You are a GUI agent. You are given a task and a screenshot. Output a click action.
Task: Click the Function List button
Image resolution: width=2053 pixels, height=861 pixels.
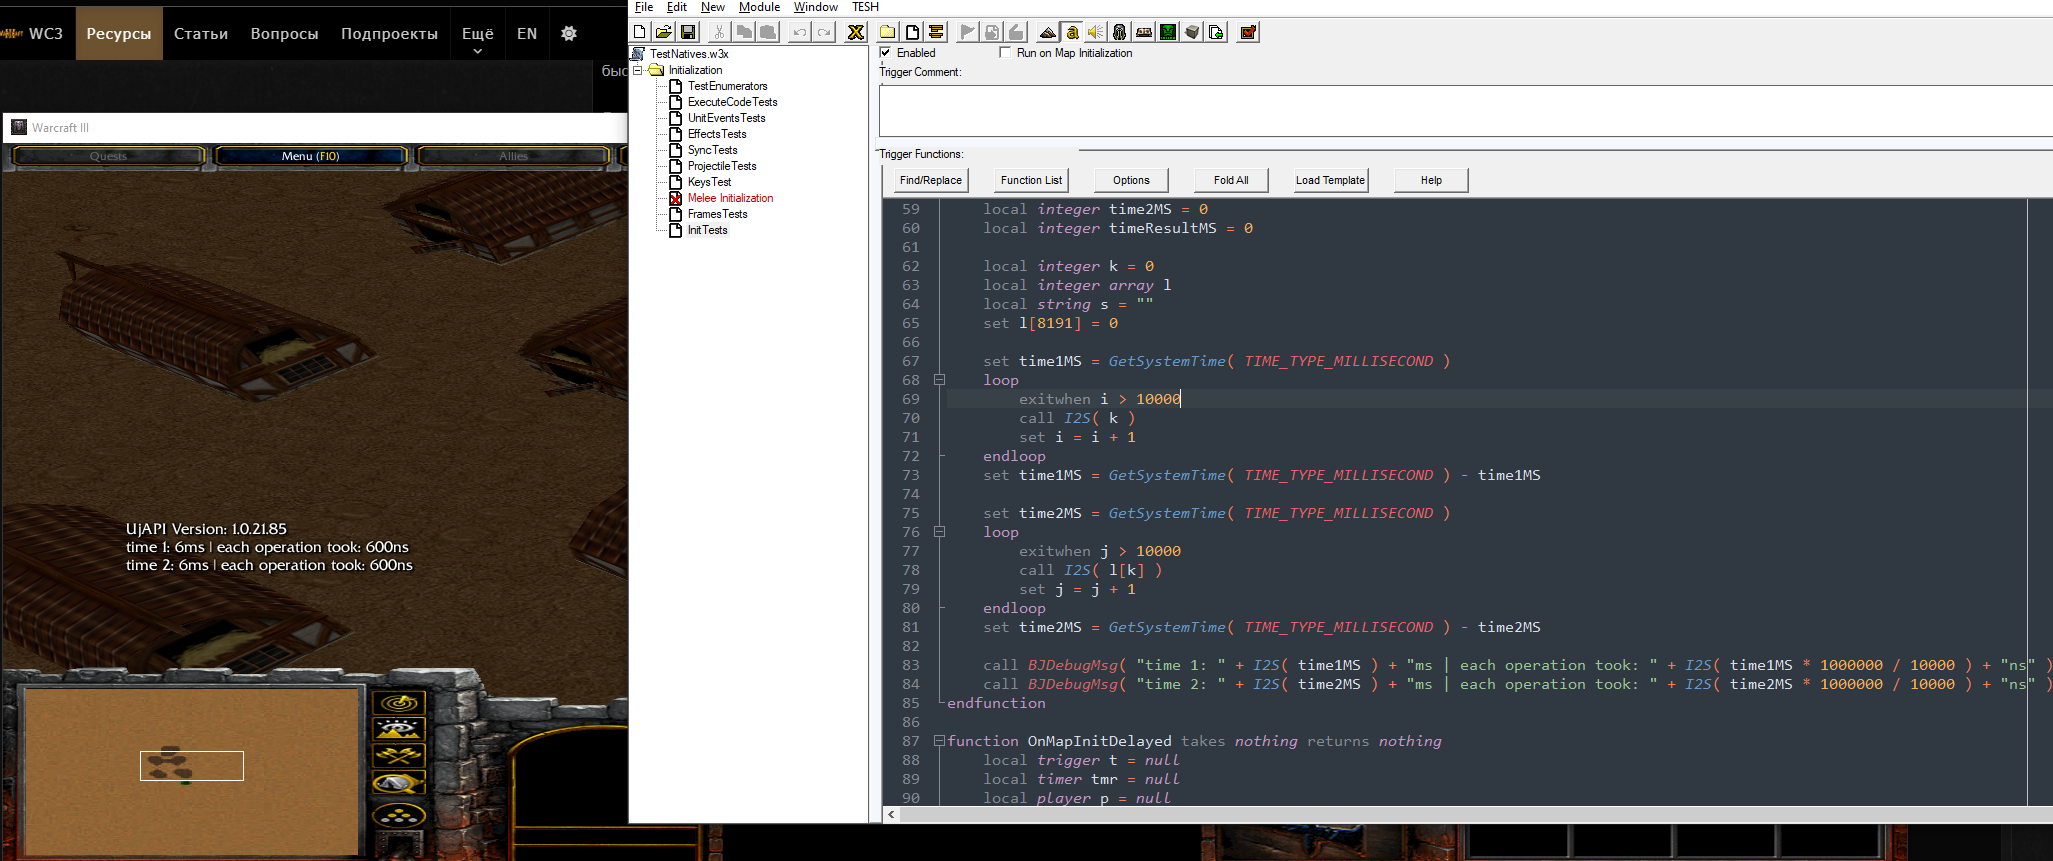1031,180
